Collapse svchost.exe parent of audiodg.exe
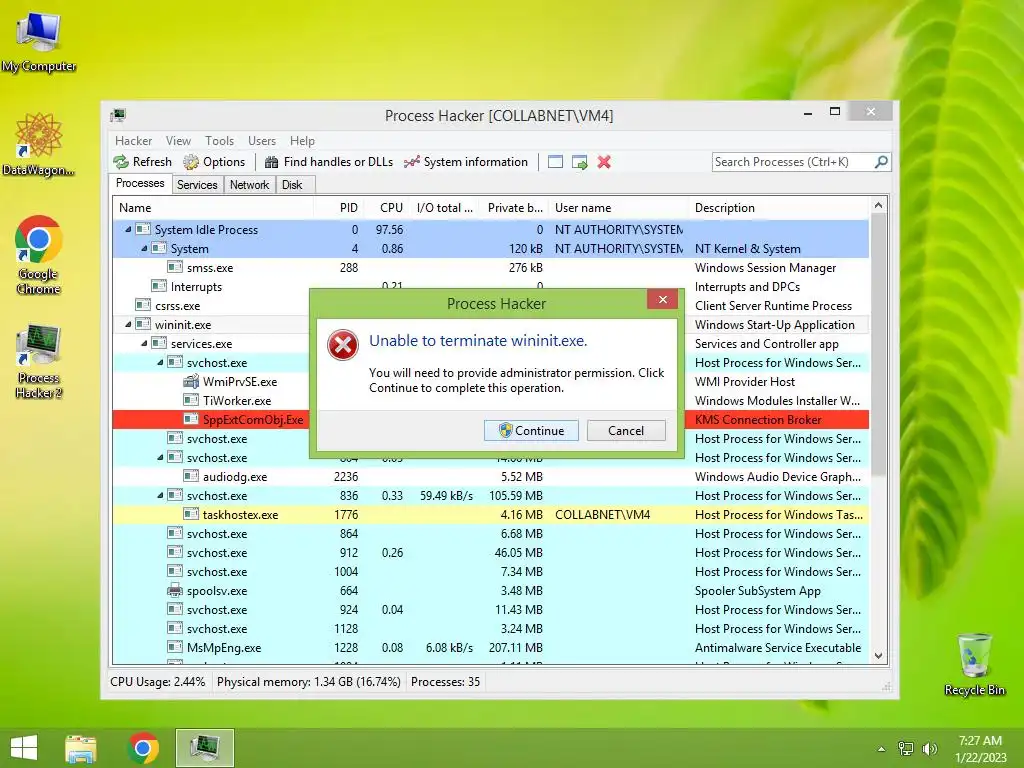This screenshot has height=768, width=1024. (160, 457)
